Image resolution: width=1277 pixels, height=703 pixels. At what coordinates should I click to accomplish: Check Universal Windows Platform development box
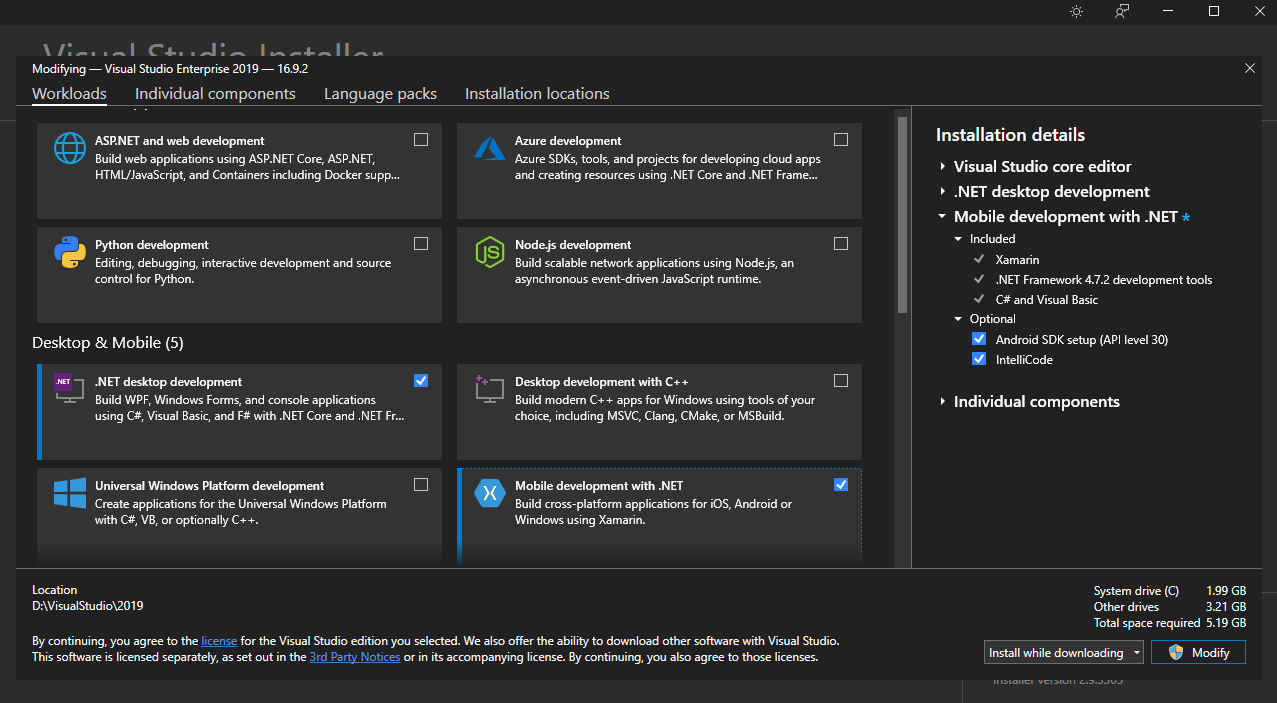click(421, 484)
